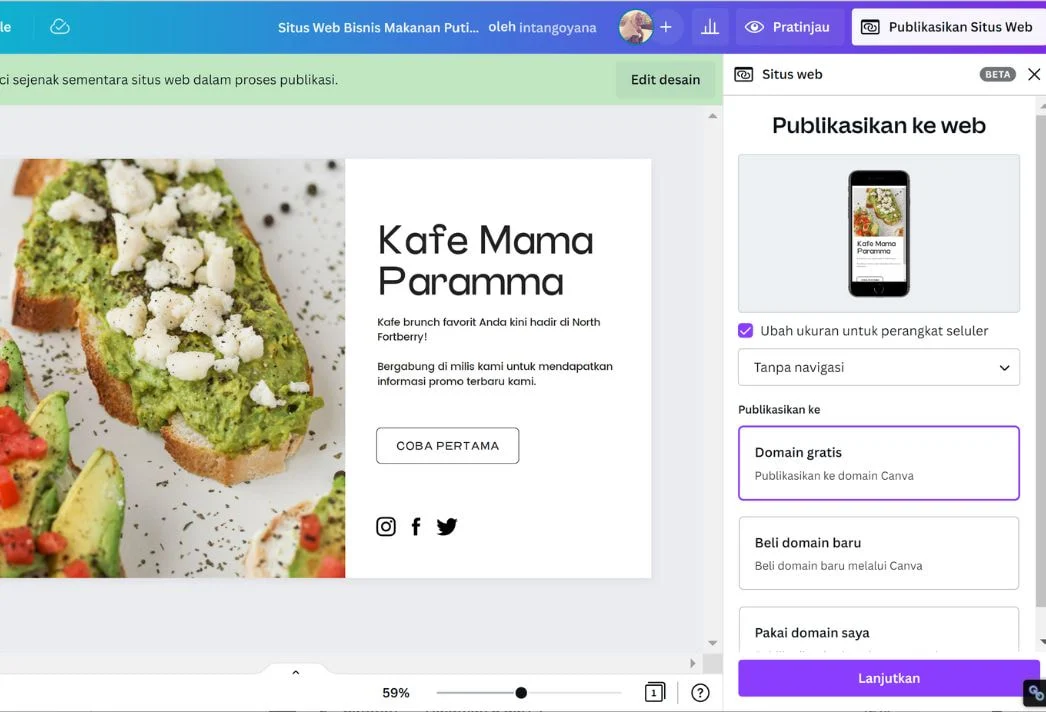The image size is (1046, 712).
Task: Open the Tanpa navigasi dropdown
Action: (879, 367)
